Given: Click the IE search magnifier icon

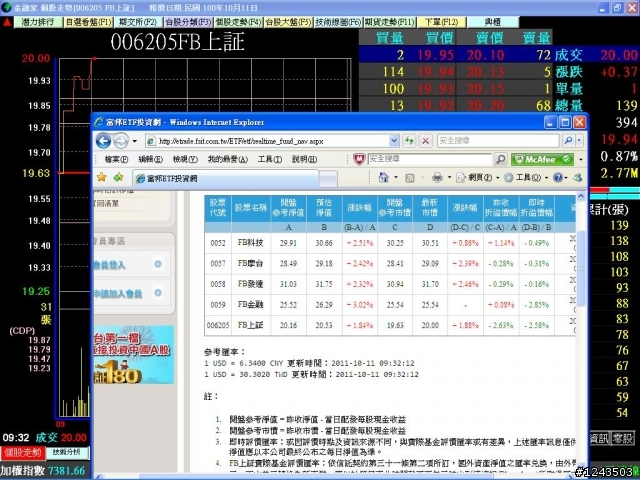Looking at the screenshot, I should [568, 141].
